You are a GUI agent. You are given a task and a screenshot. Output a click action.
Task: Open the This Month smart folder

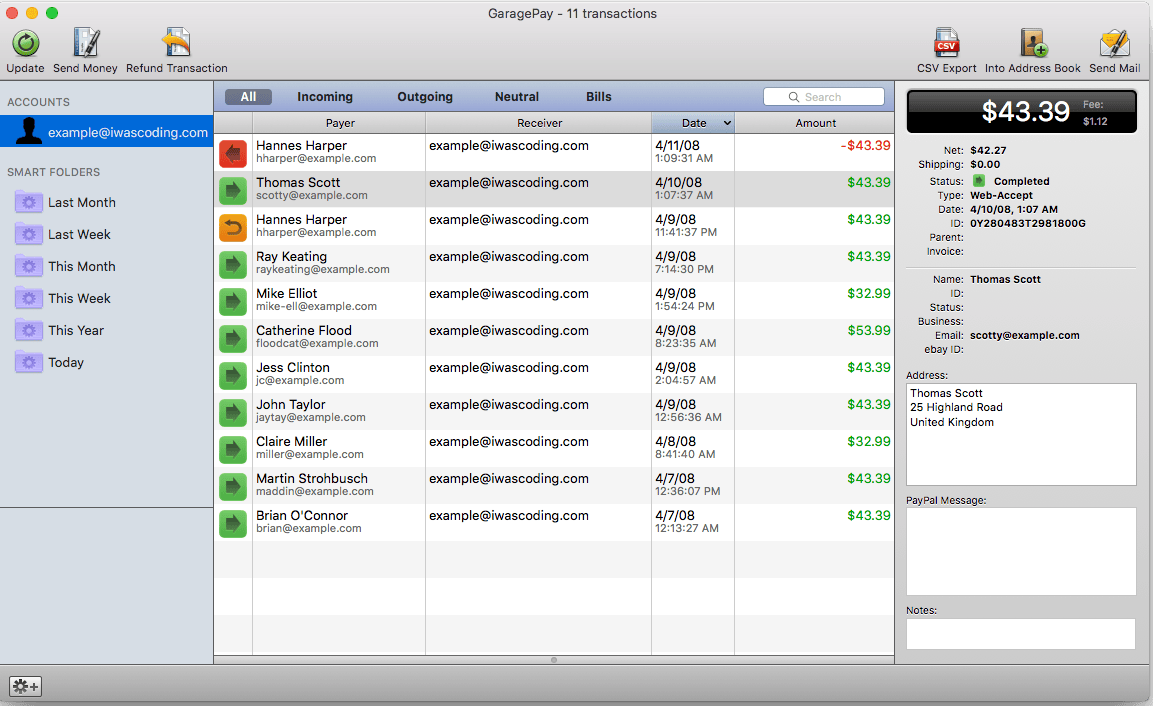(x=82, y=266)
